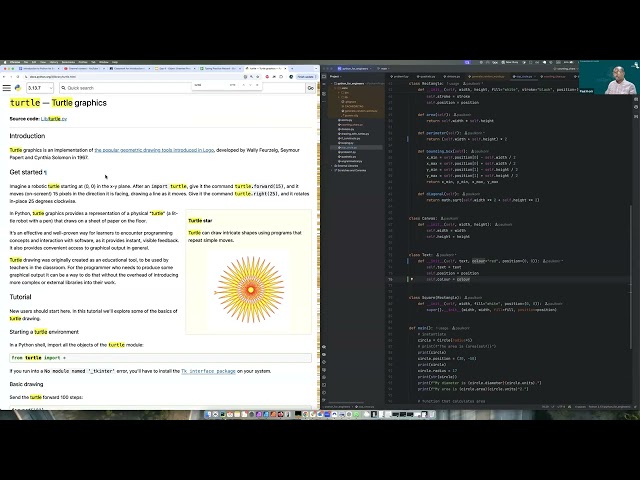Switch to the Typing Practice Record tab
640x480 pixels.
[220, 69]
